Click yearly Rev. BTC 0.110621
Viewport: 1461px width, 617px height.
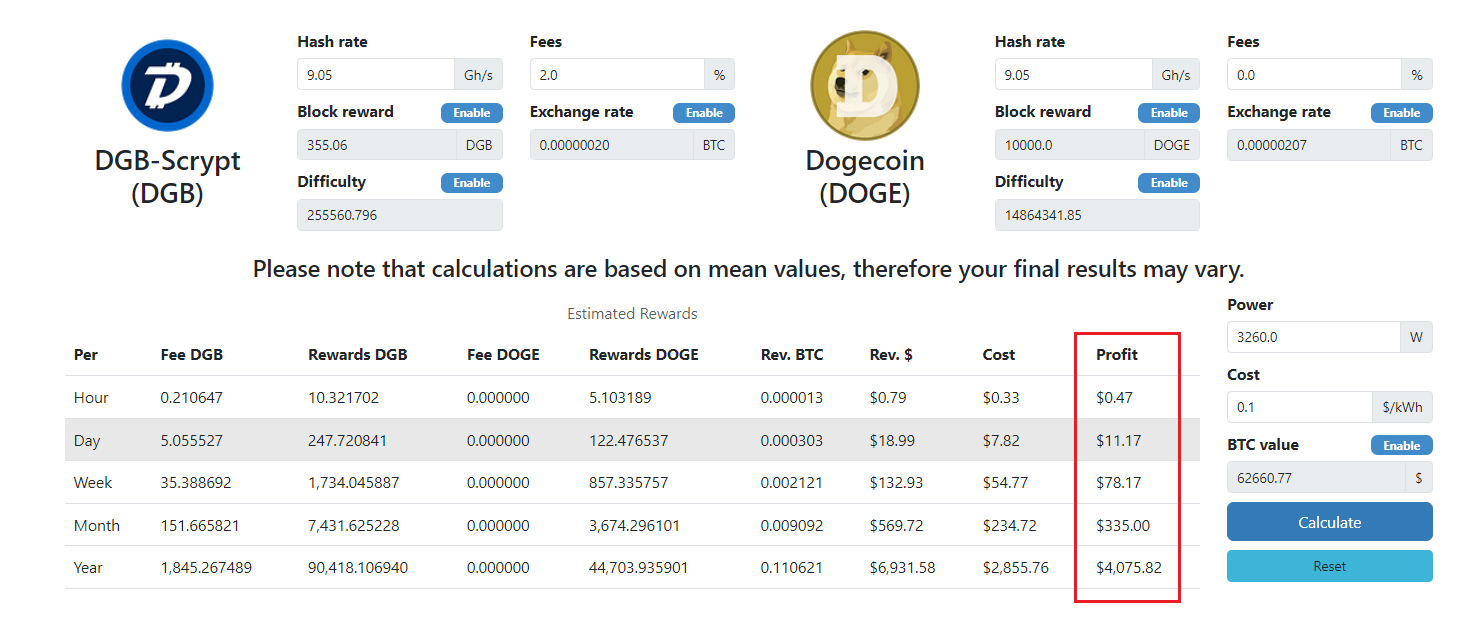pos(792,568)
